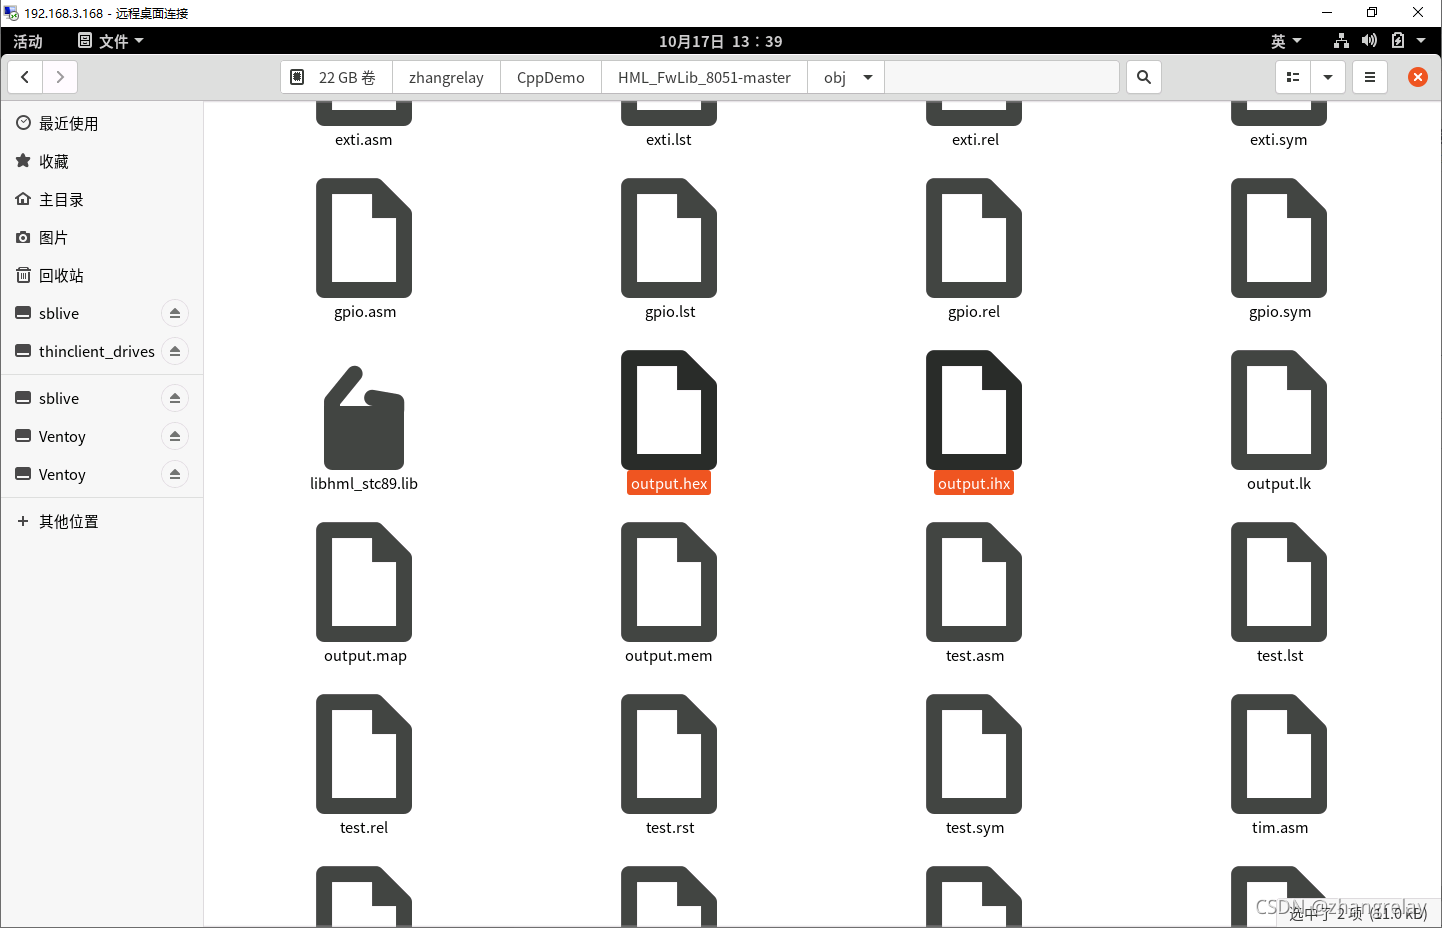
Task: Select the gpio.sym file icon
Action: (x=1279, y=238)
